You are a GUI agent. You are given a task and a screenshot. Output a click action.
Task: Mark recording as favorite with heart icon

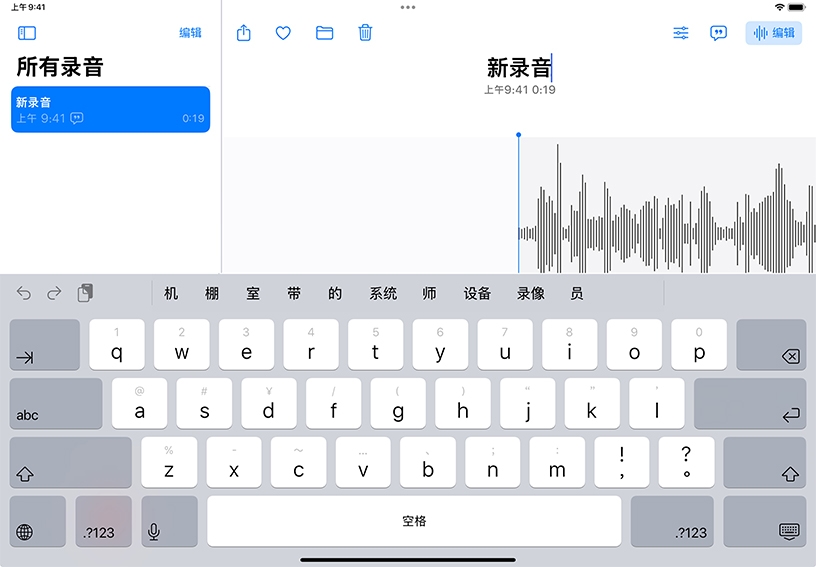coord(283,33)
